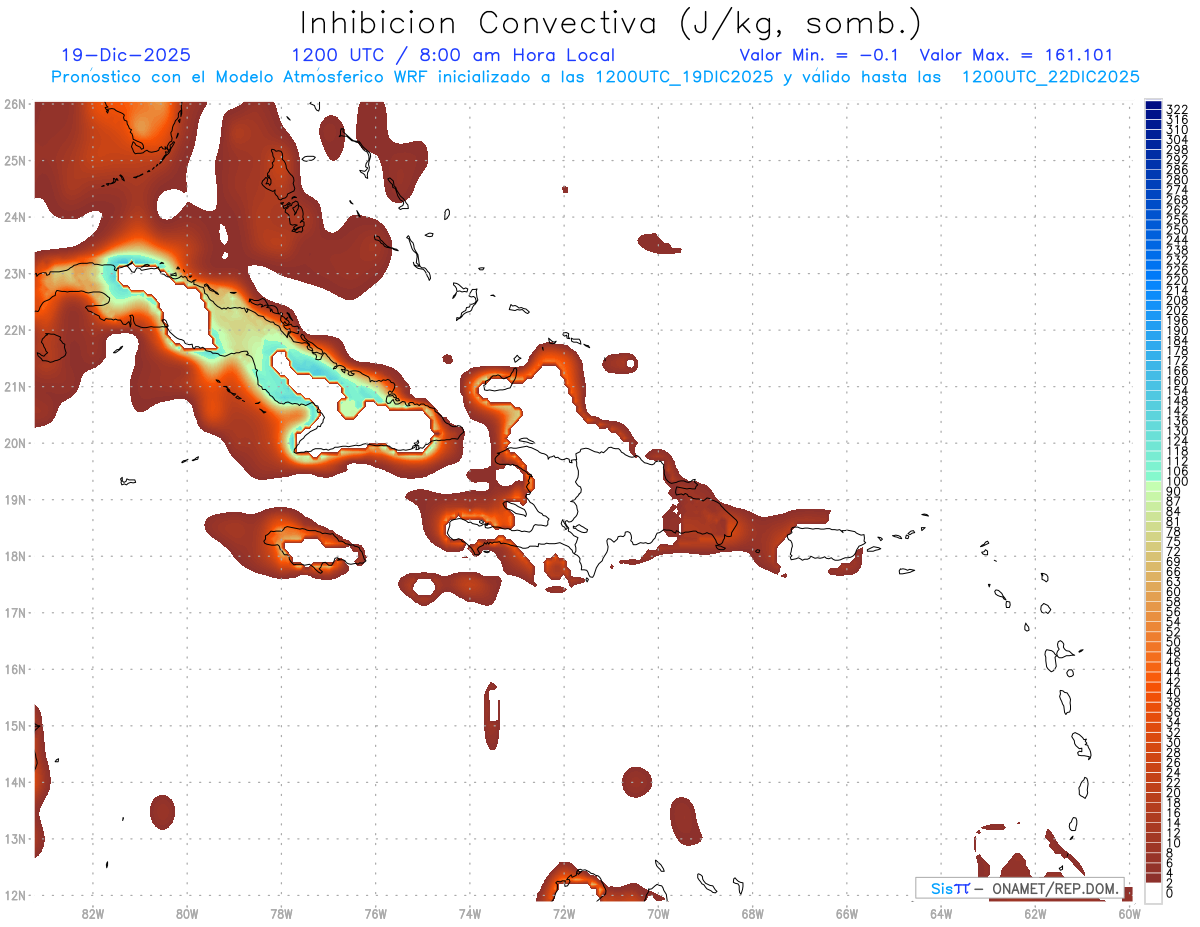Image resolution: width=1200 pixels, height=927 pixels.
Task: Click the '19N' latitude label
Action: [x=14, y=499]
